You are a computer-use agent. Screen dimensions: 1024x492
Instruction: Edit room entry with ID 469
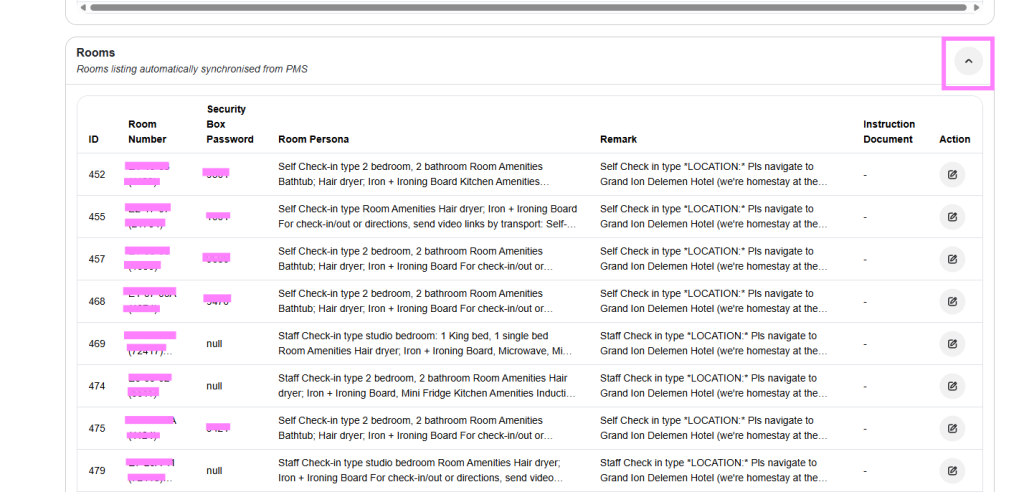pos(952,344)
